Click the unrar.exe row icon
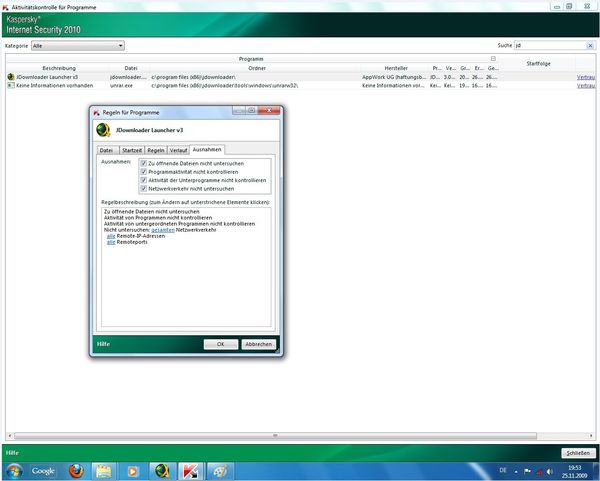 (11, 85)
